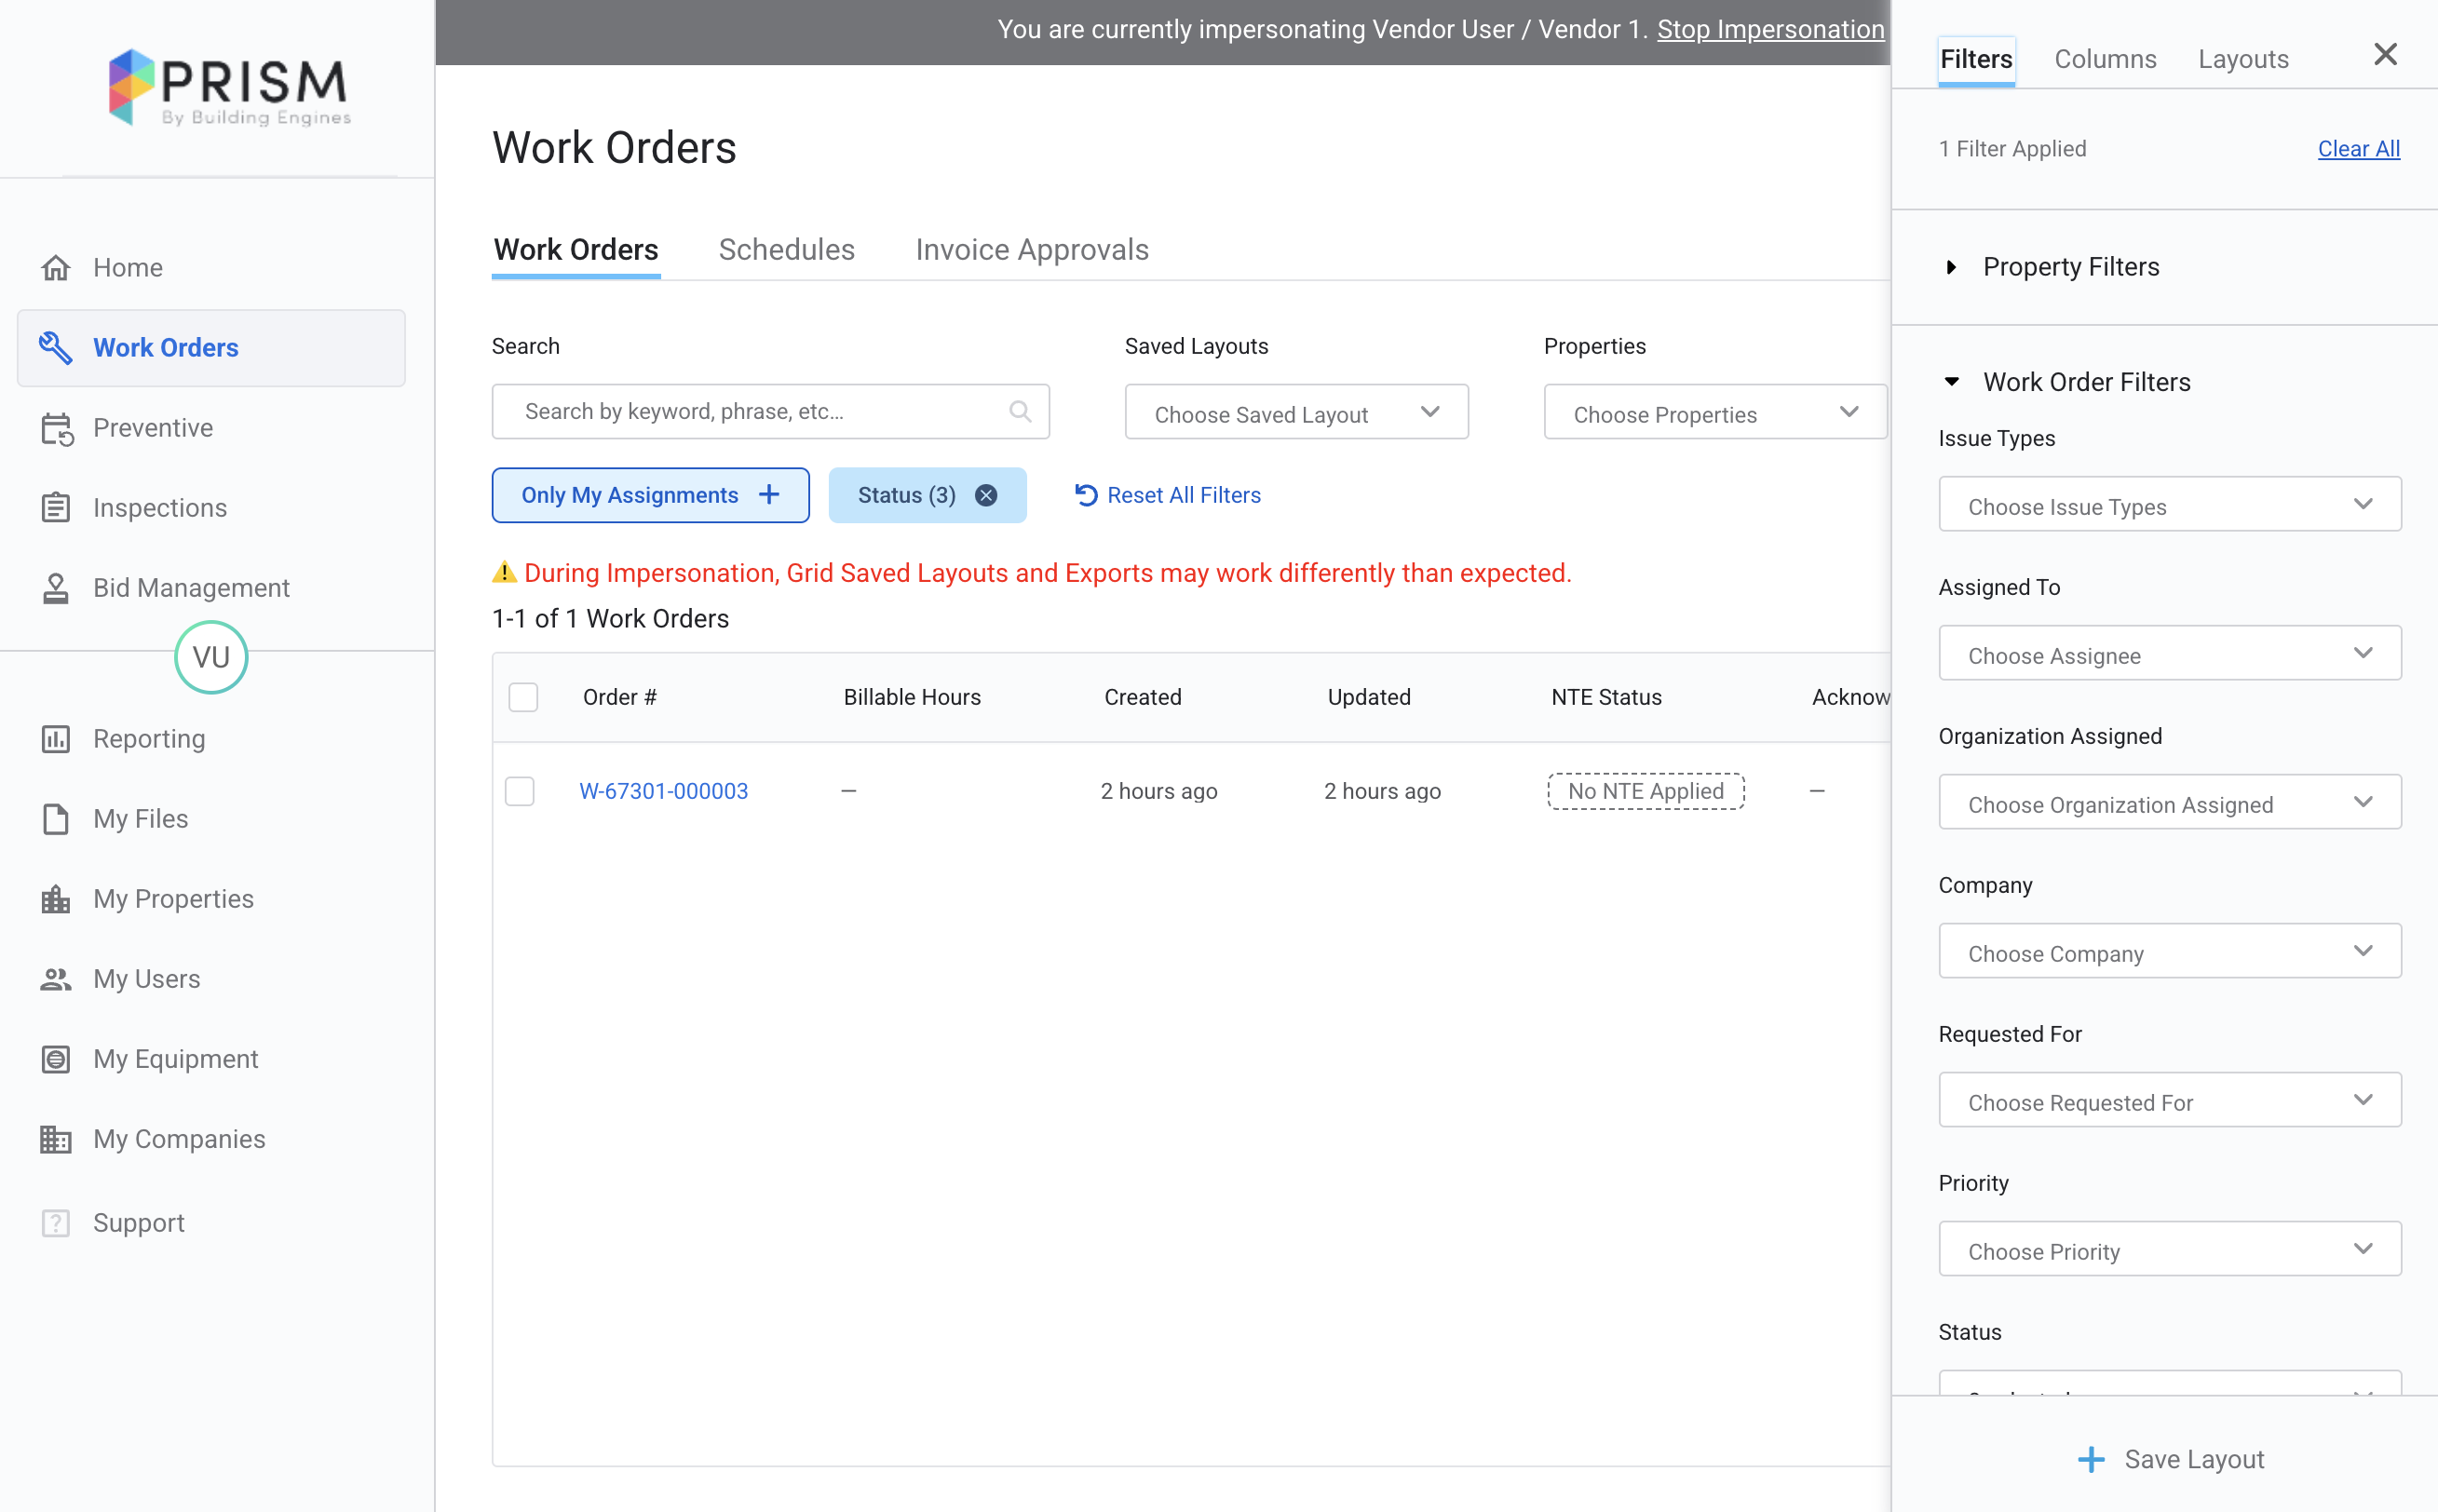Screen dimensions: 2438x1512
Task: Click the Reporting chart icon
Action: (x=56, y=739)
